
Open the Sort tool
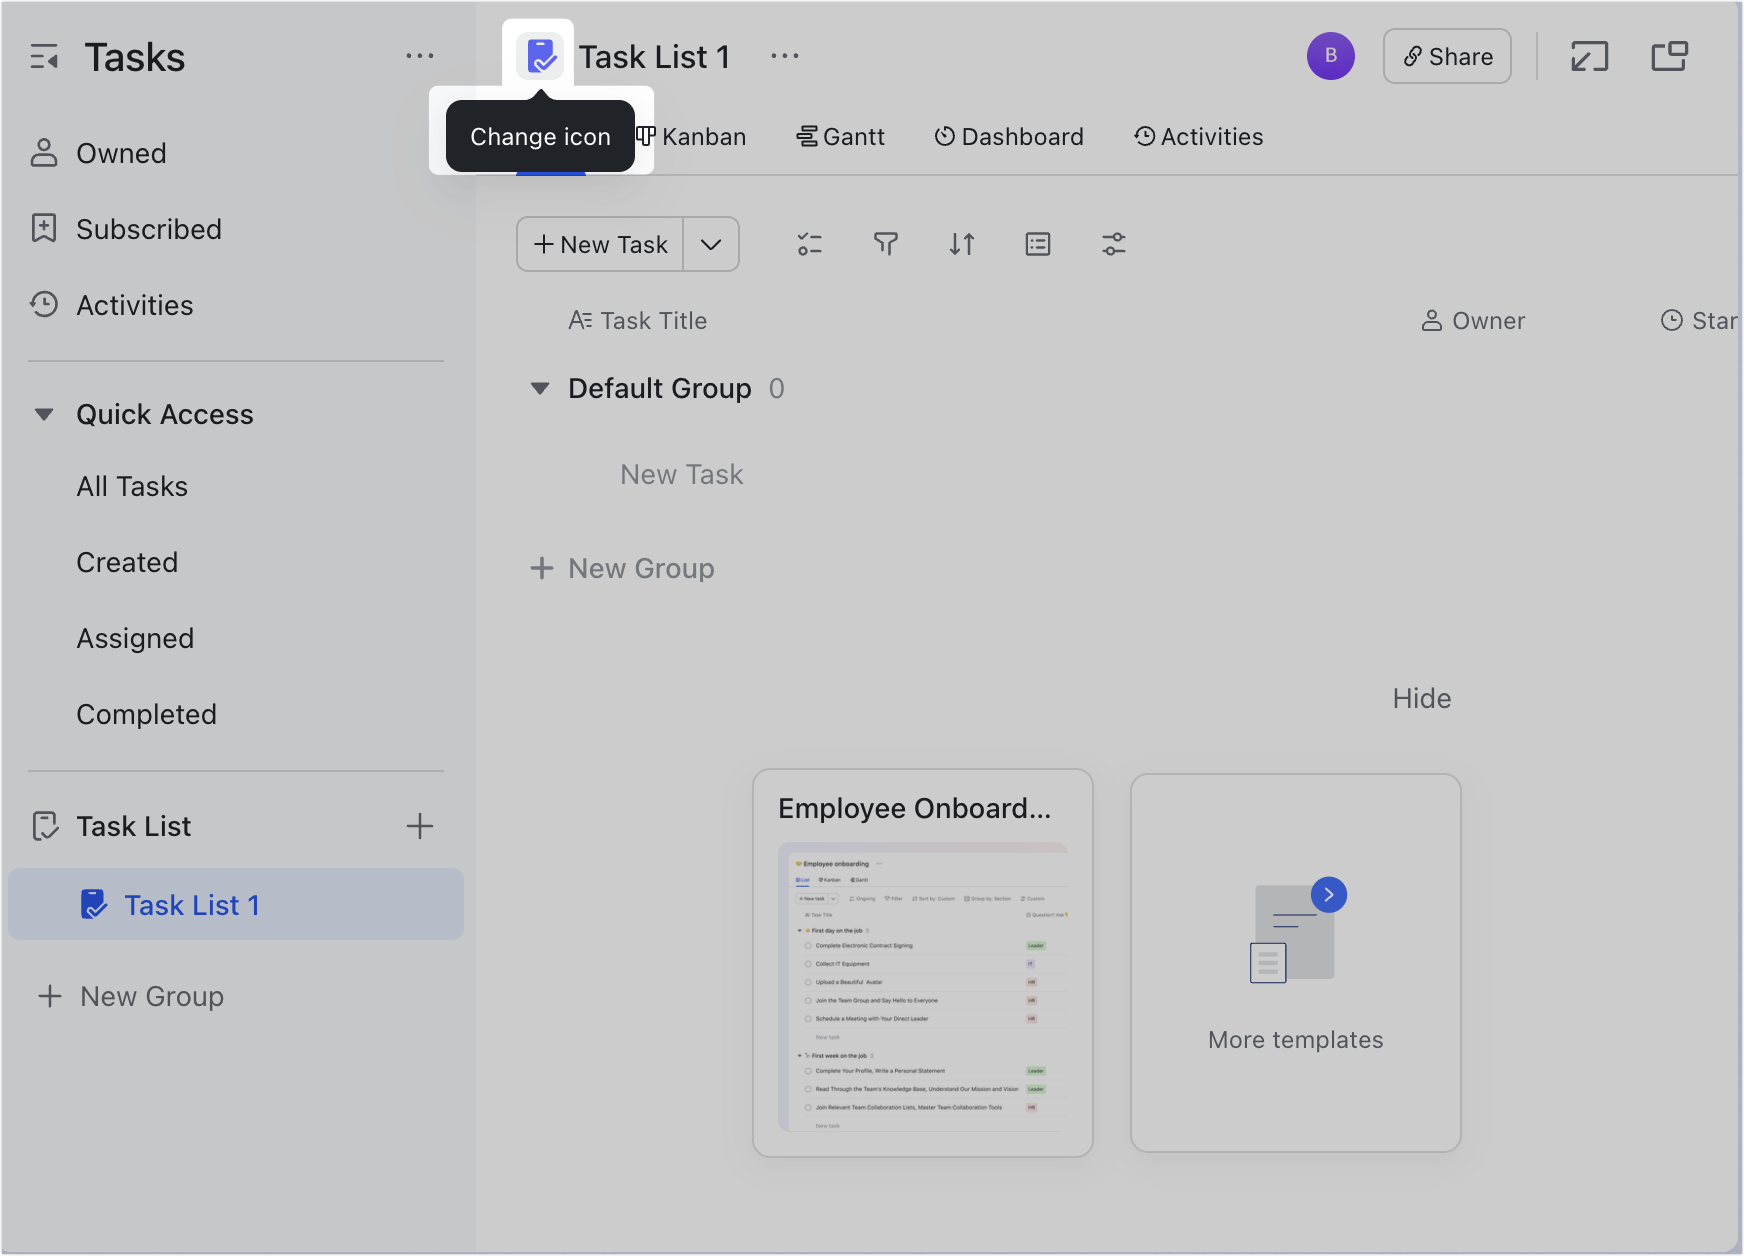coord(962,244)
